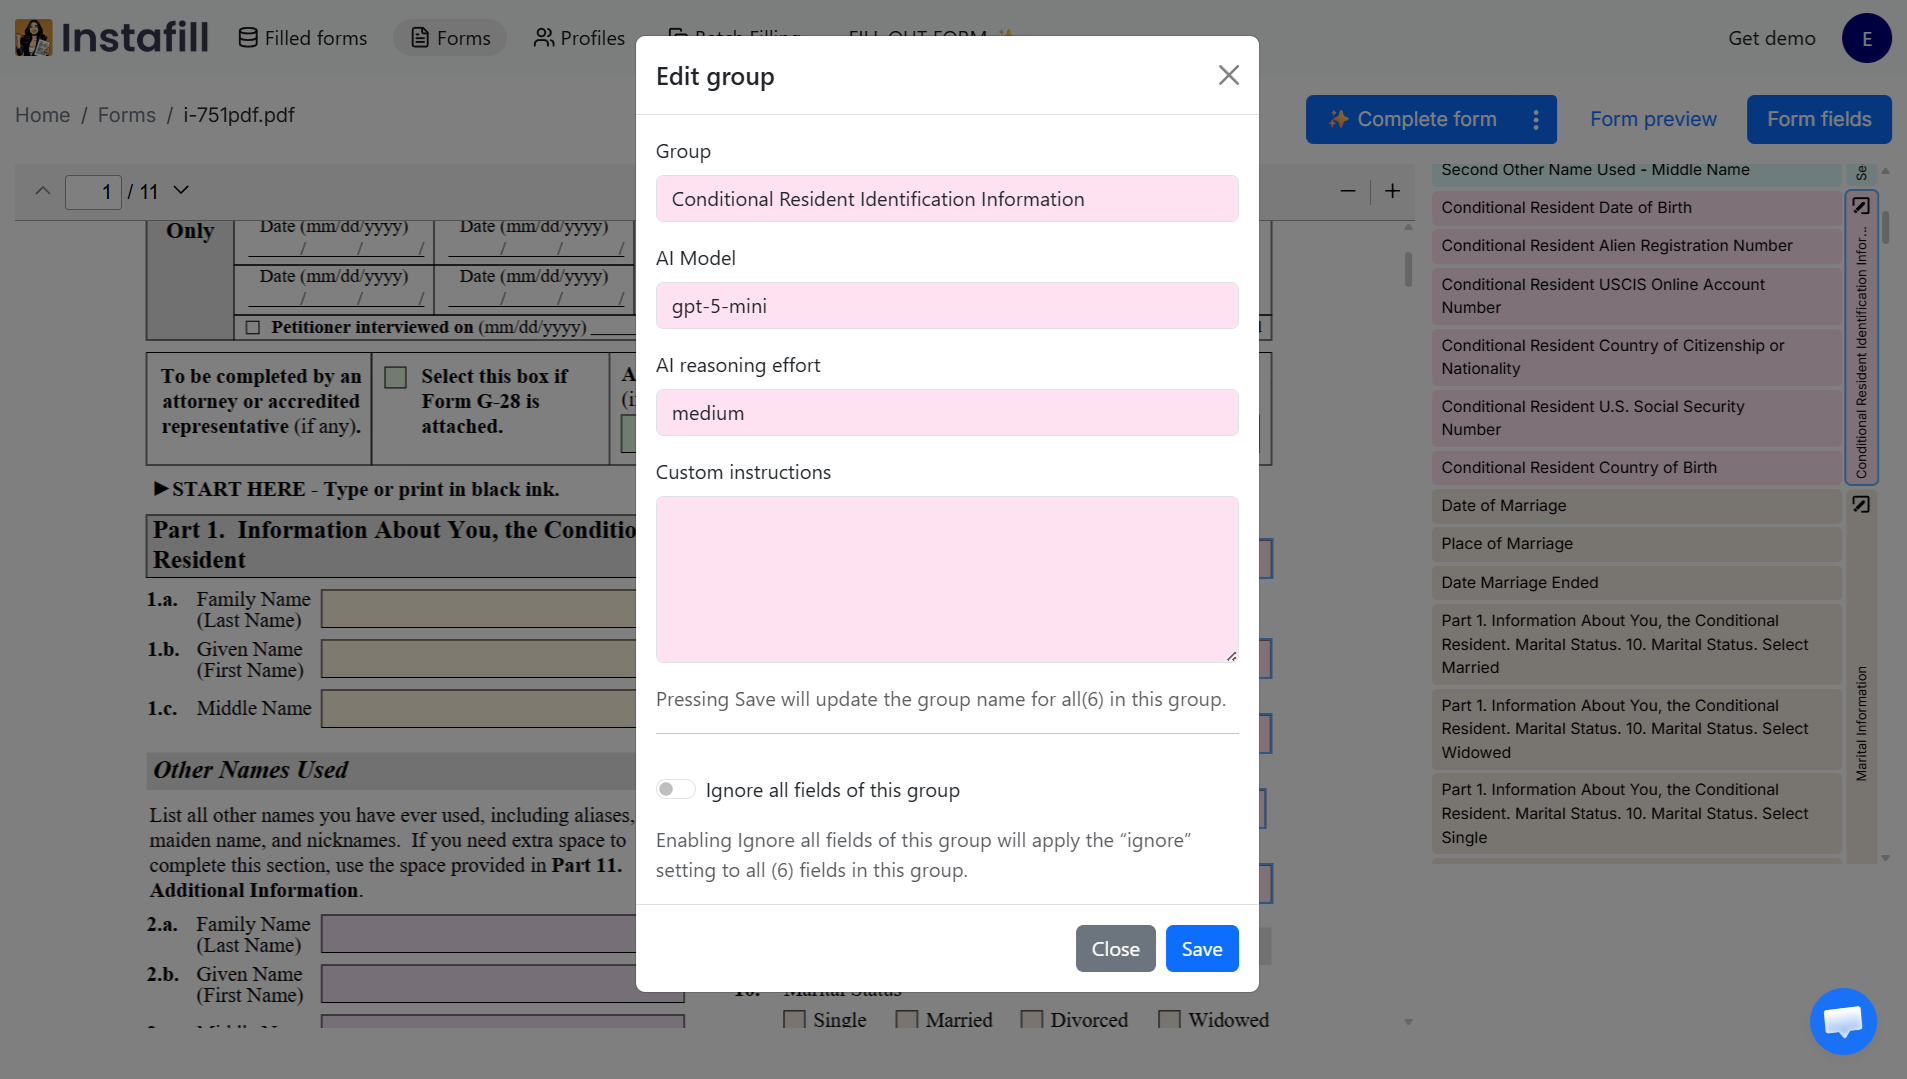
Task: Click the edit icon for the Marital Information group
Action: click(1861, 504)
